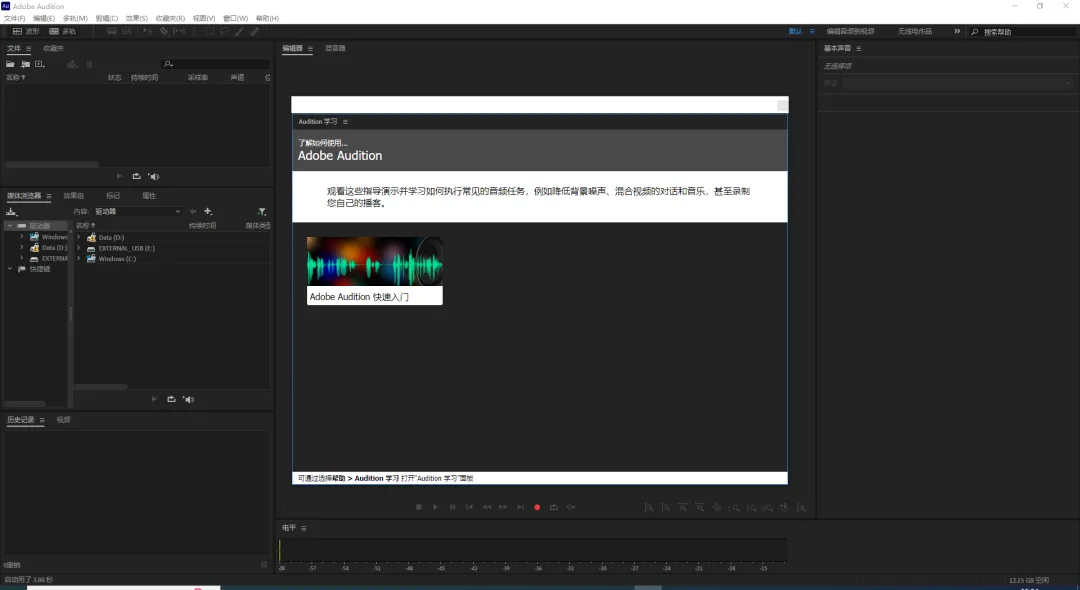Click the transport Pause button
Image resolution: width=1080 pixels, height=590 pixels.
(x=453, y=507)
